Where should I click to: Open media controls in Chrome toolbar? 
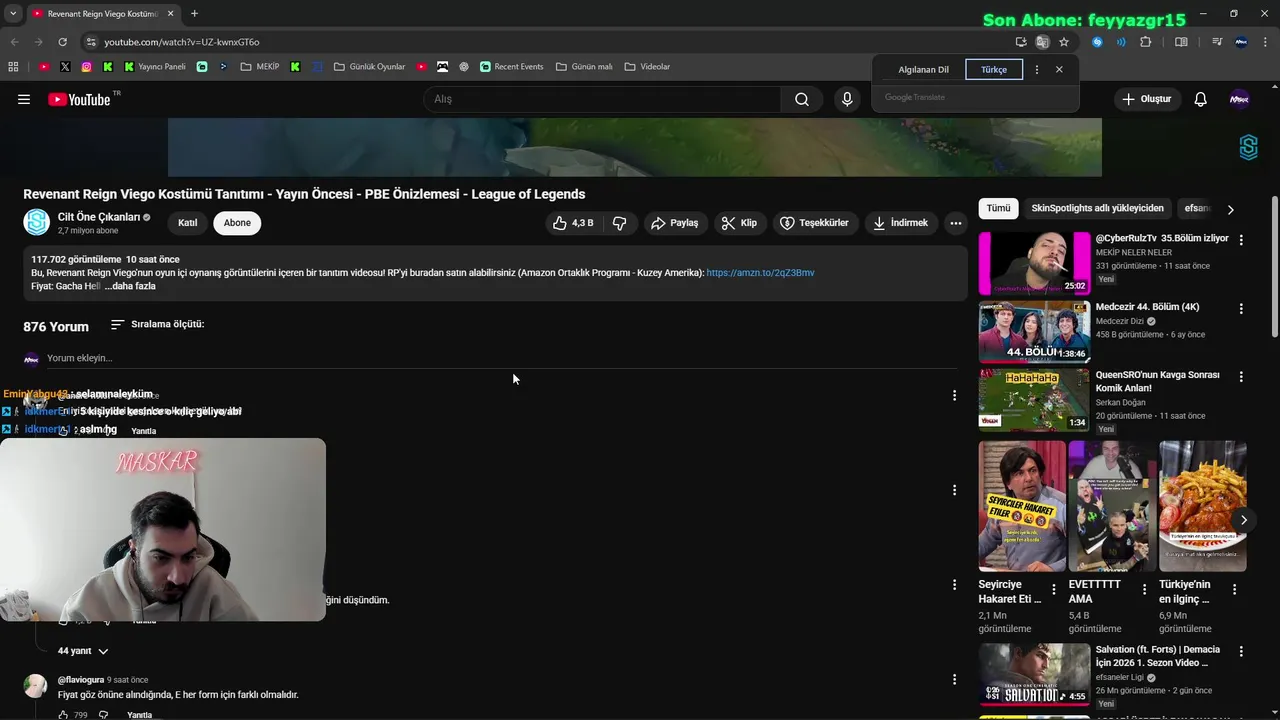pyautogui.click(x=1217, y=42)
